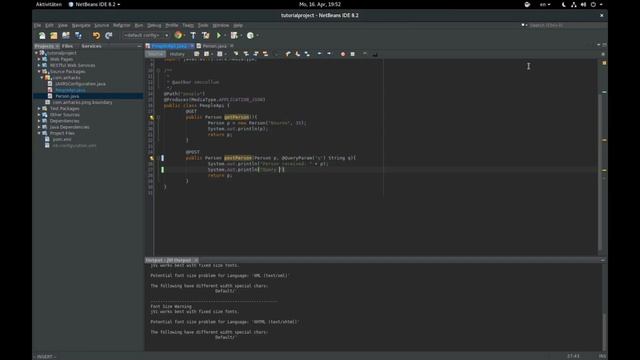Click the Build Project hammer icon
Screen dimensions: 640x360
pos(193,36)
